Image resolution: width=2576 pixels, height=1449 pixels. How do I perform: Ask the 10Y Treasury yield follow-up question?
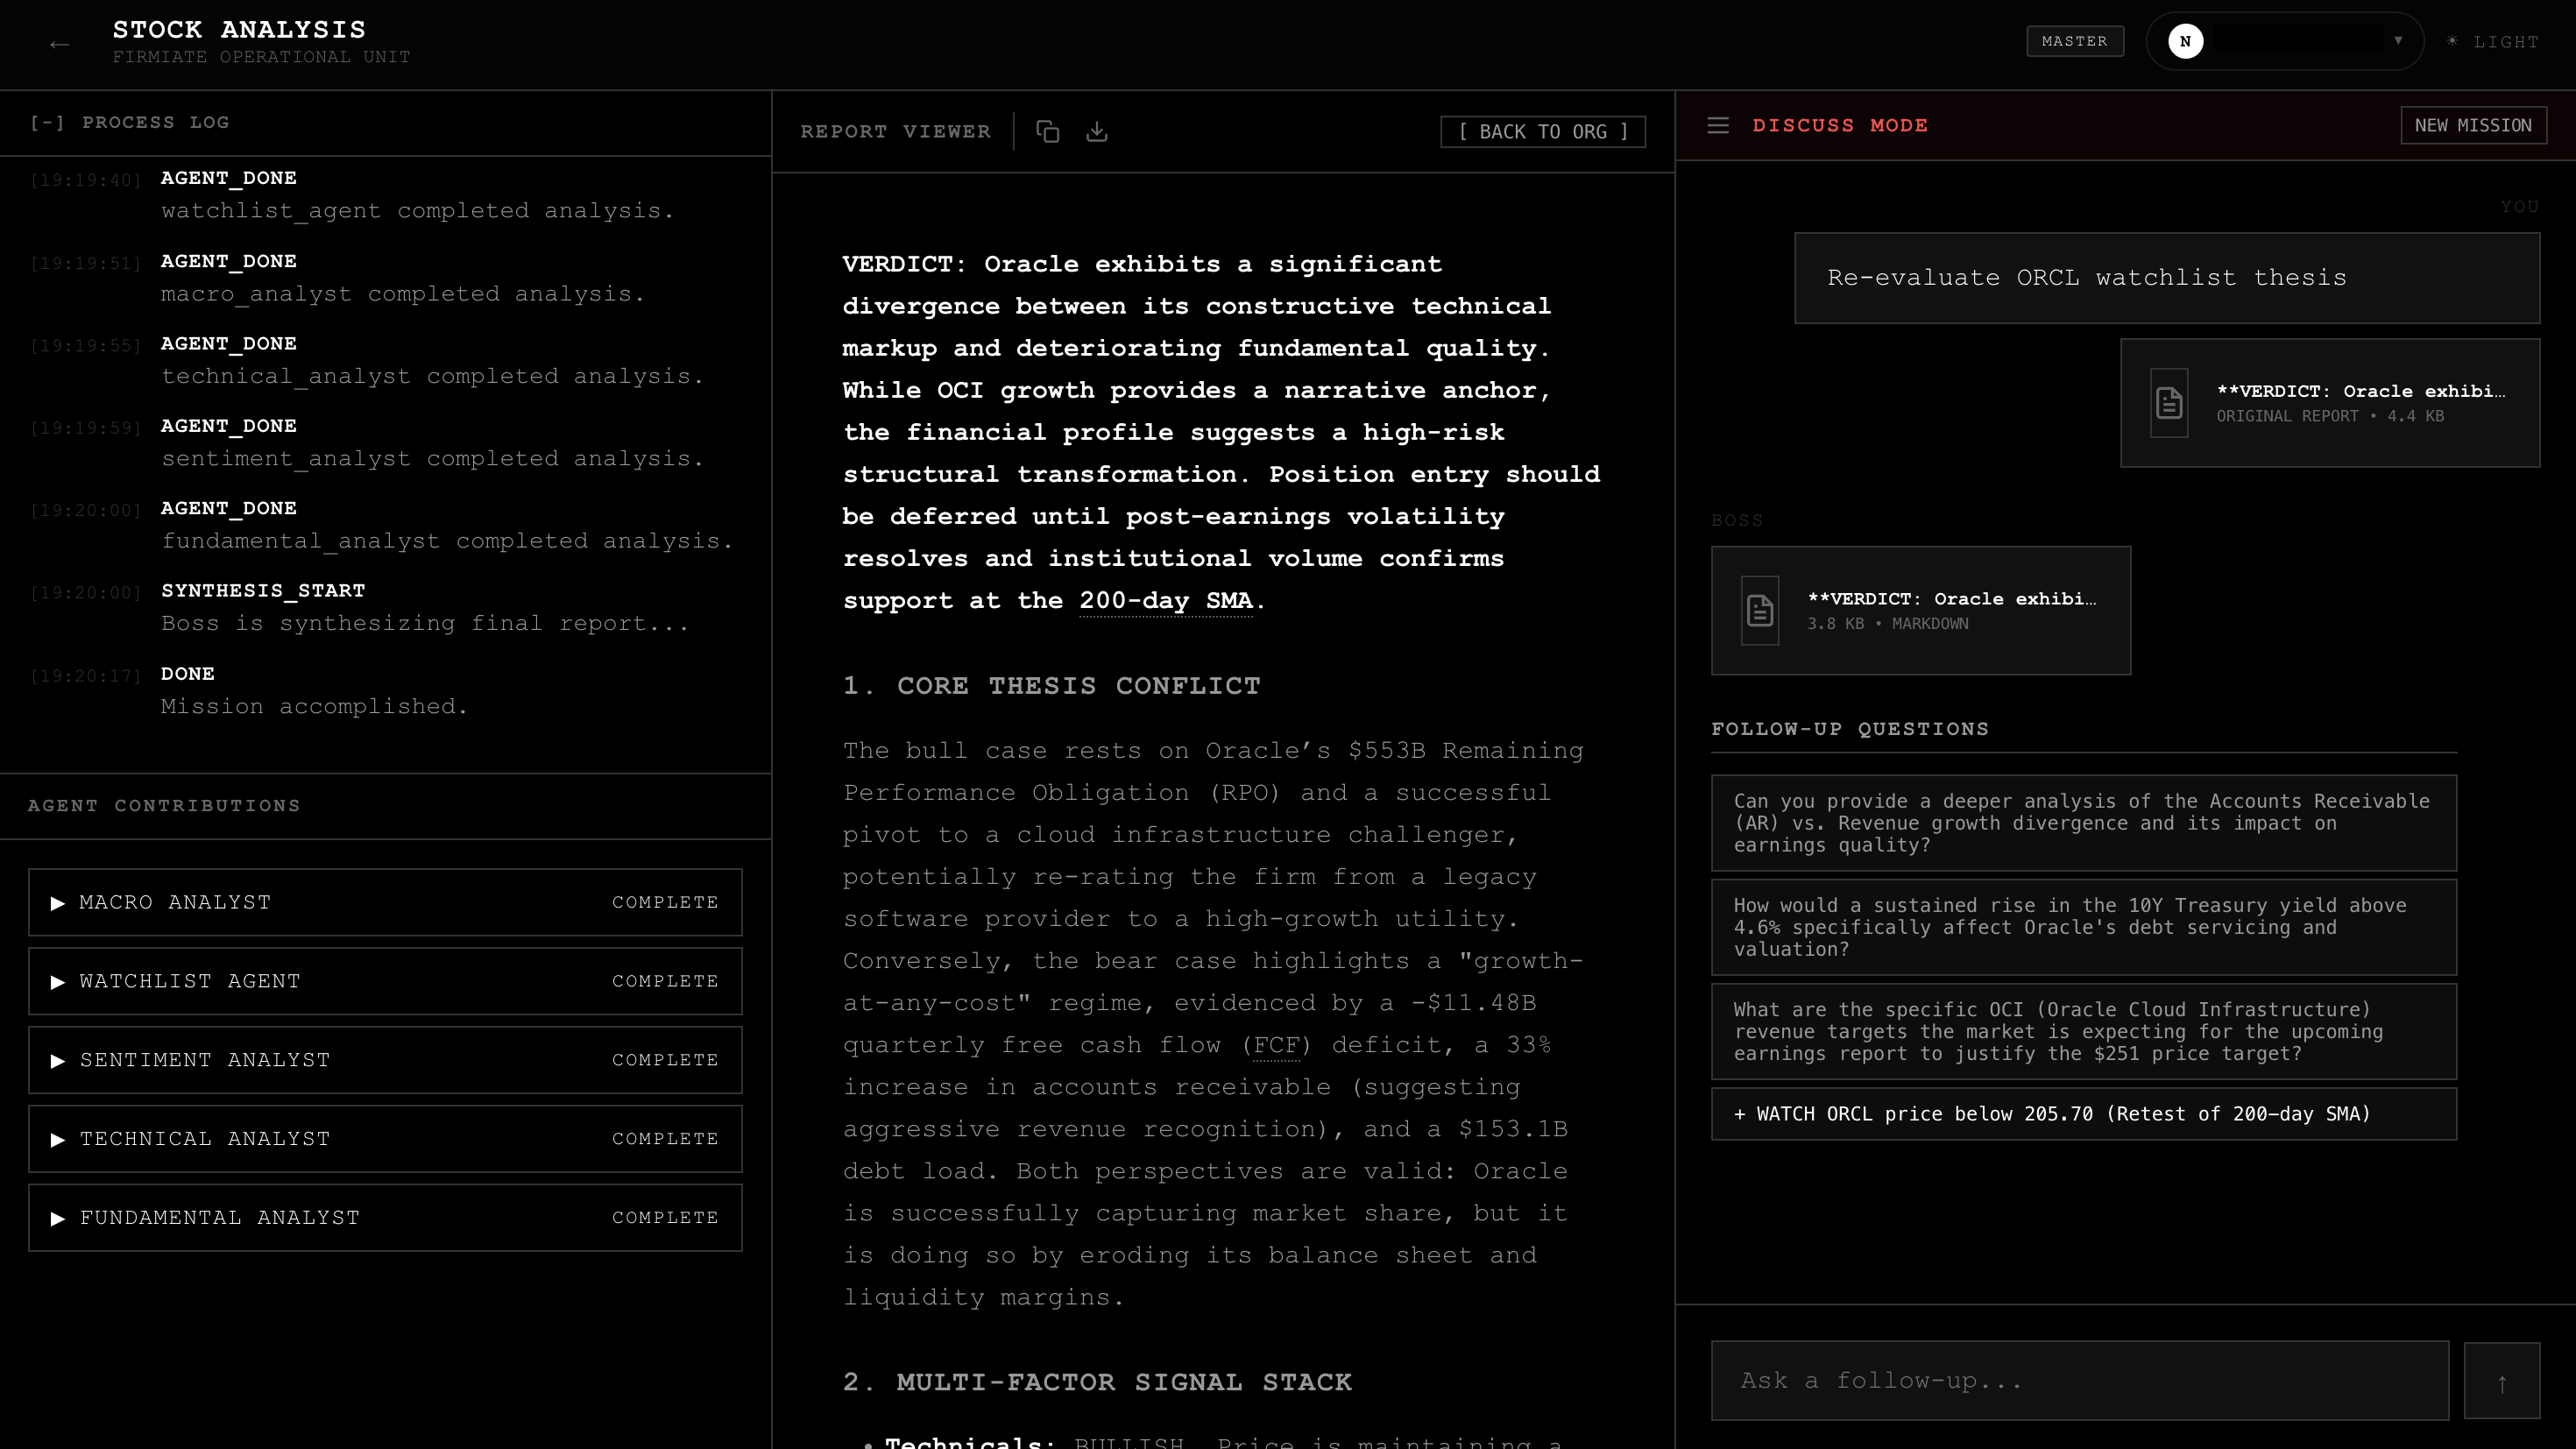tap(2084, 927)
